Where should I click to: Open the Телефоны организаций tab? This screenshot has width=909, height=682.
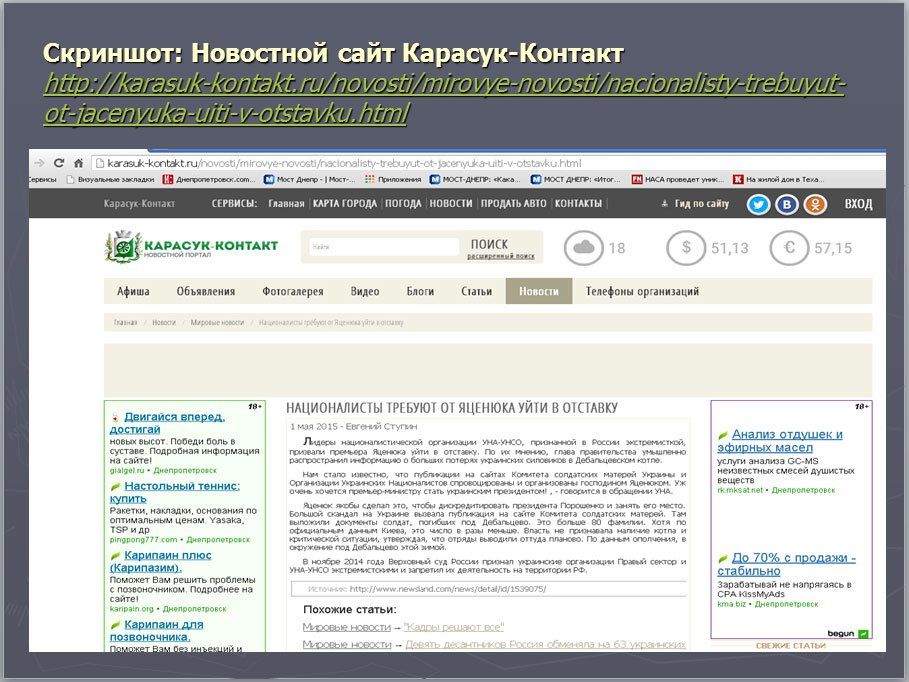tap(642, 292)
